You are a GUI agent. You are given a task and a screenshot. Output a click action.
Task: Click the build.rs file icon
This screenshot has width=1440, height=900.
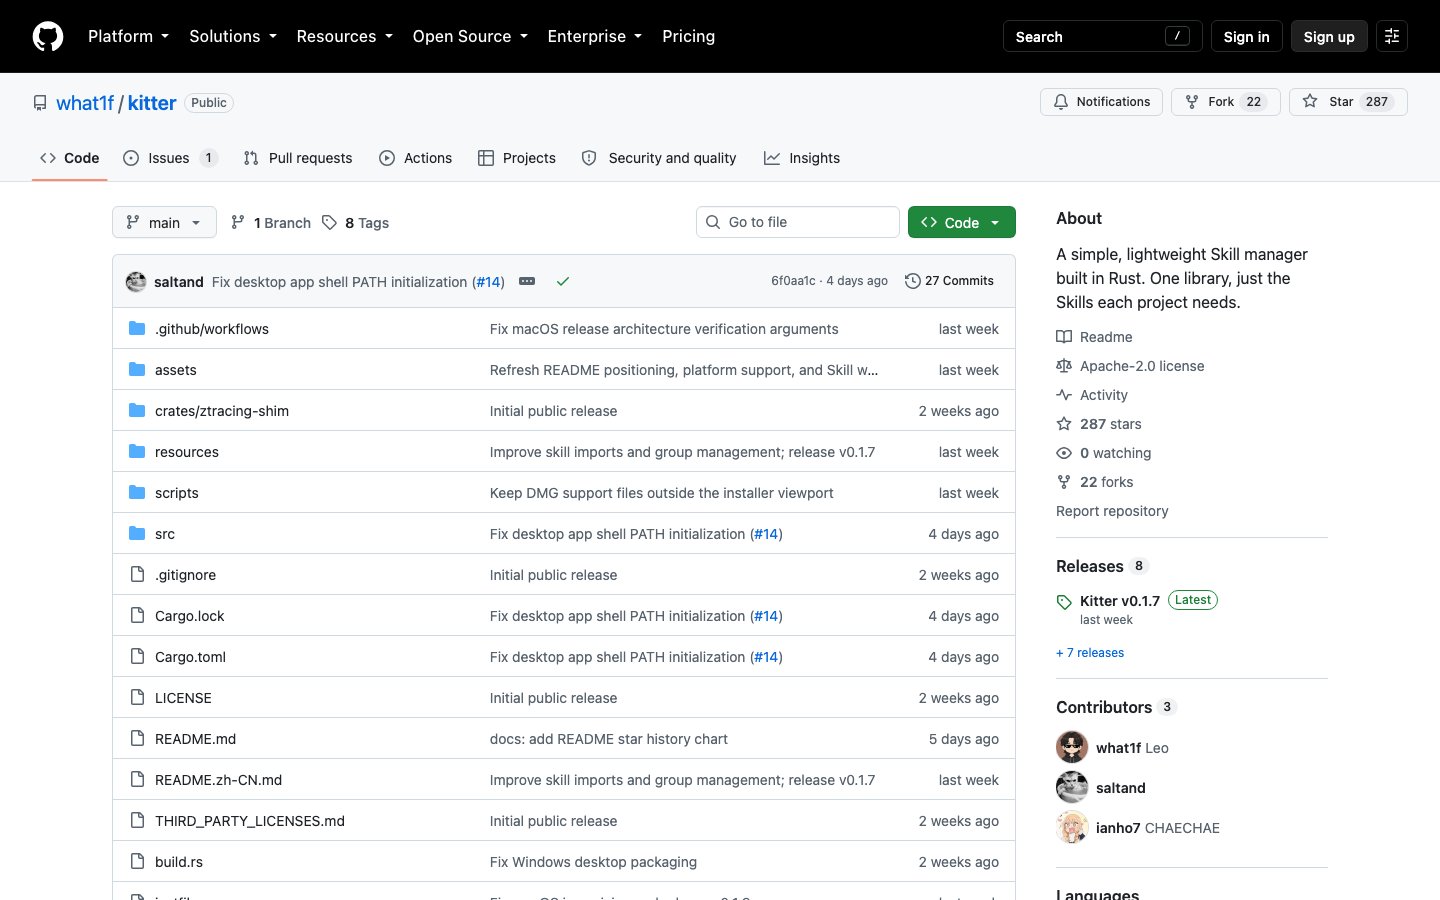pos(137,862)
